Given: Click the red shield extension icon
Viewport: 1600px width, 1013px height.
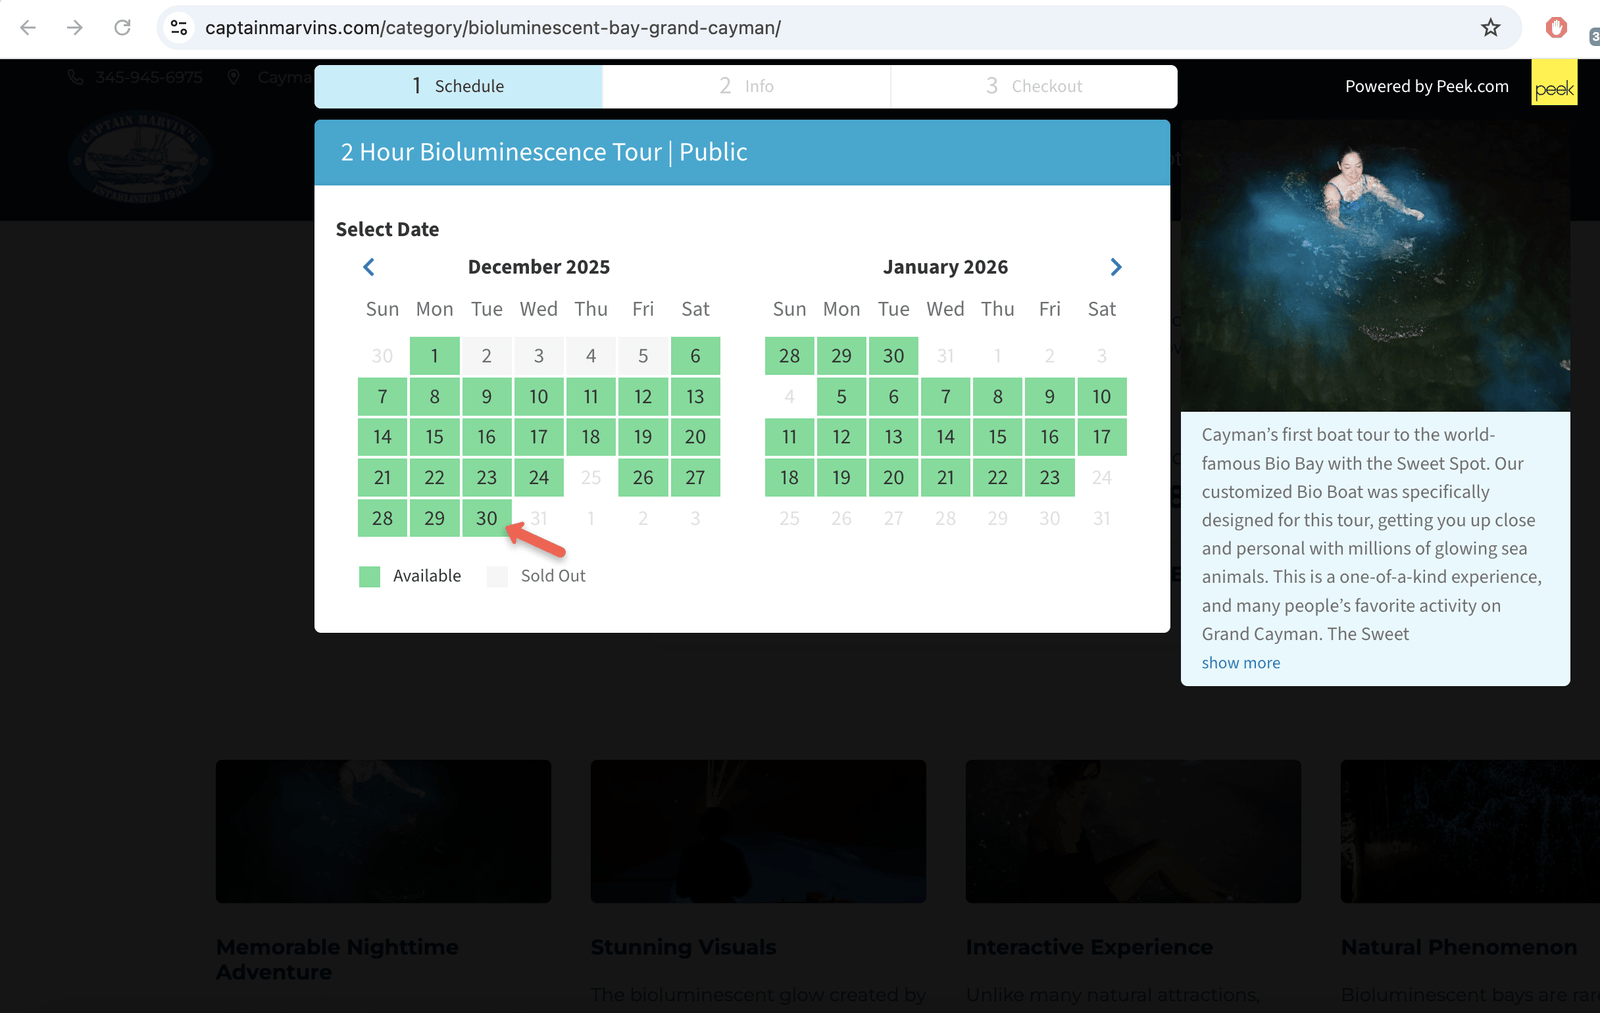Looking at the screenshot, I should [1555, 28].
